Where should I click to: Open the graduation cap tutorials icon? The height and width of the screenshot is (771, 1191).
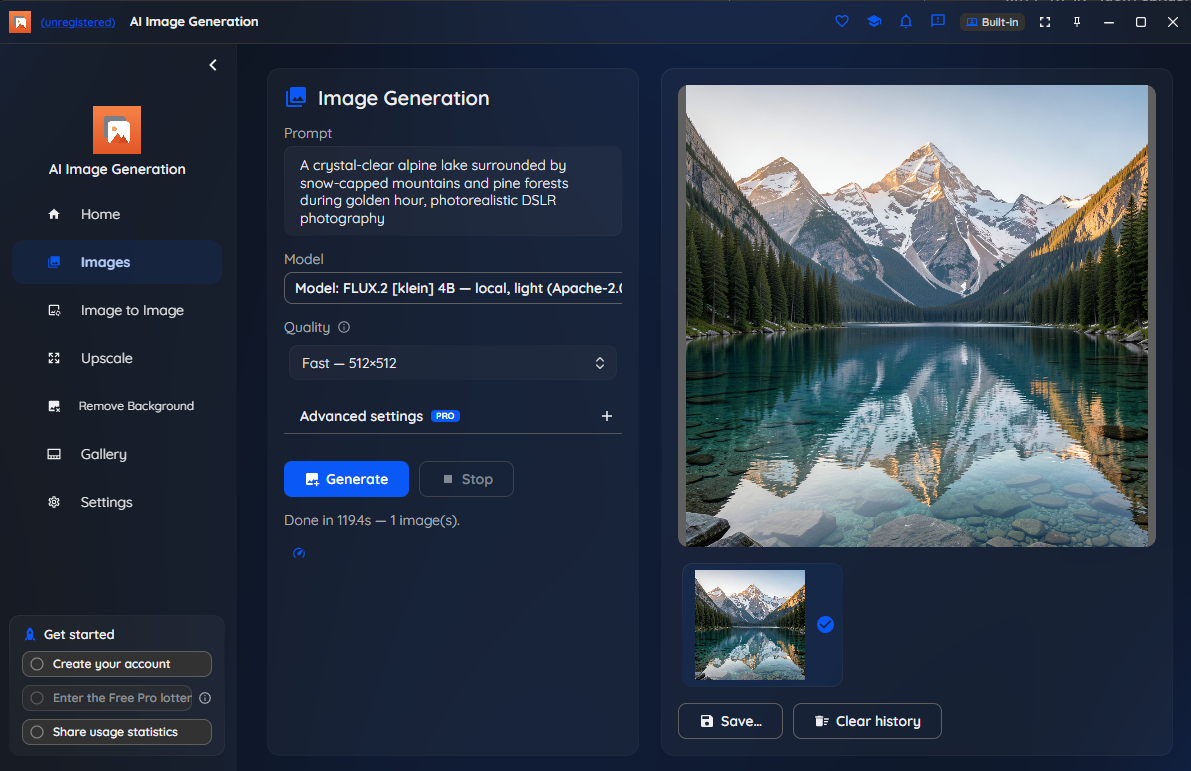pyautogui.click(x=874, y=21)
